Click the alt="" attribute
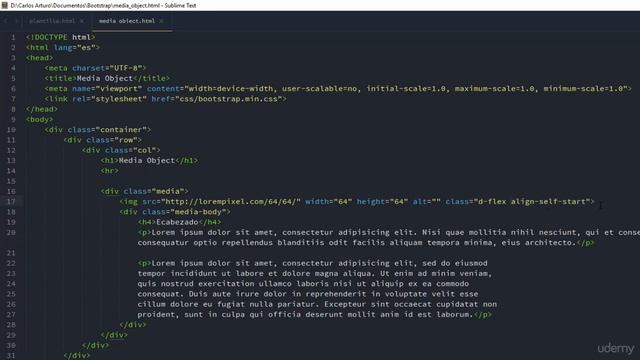Image resolution: width=640 pixels, height=360 pixels. tap(427, 202)
